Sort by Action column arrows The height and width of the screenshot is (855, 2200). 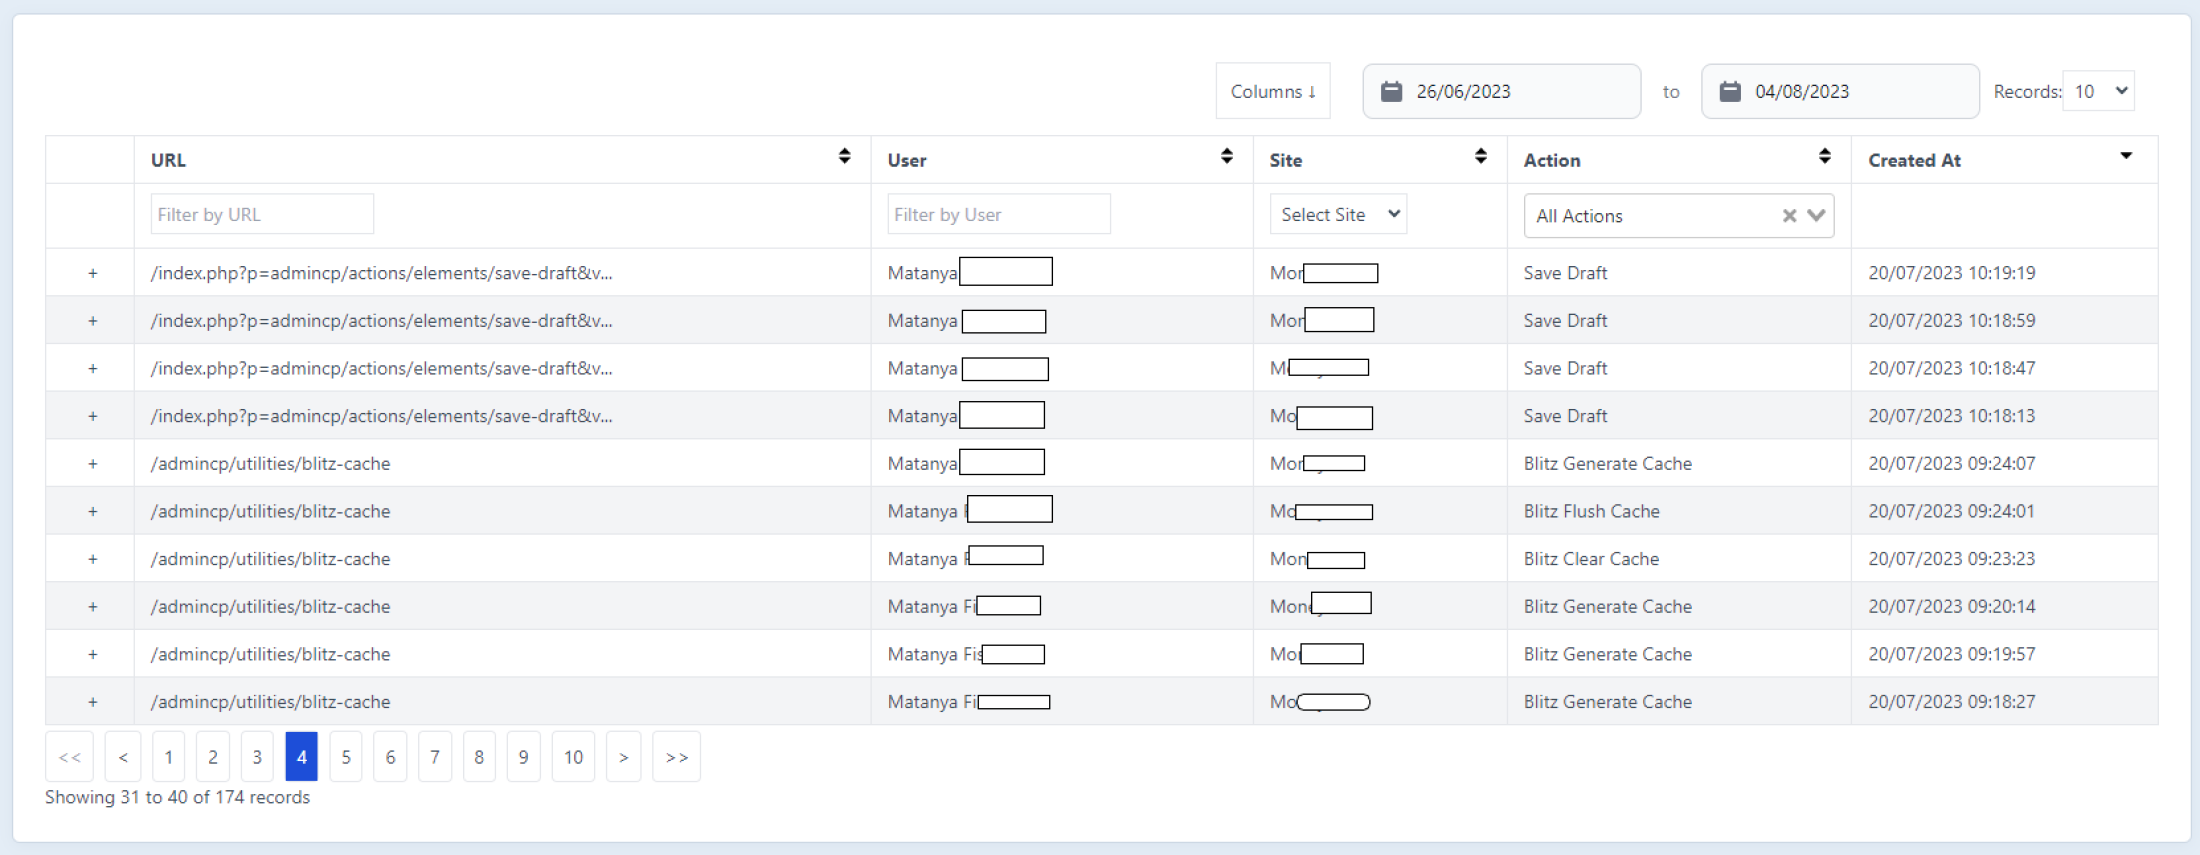click(x=1824, y=156)
